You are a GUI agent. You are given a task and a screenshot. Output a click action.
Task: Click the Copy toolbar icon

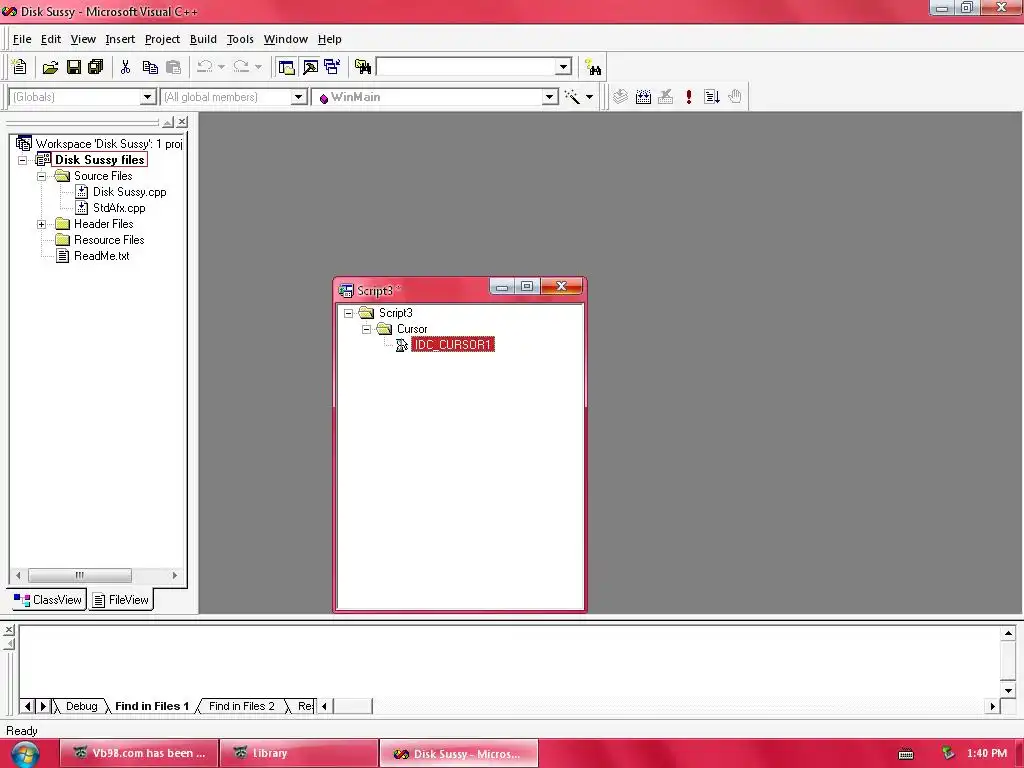coord(150,67)
